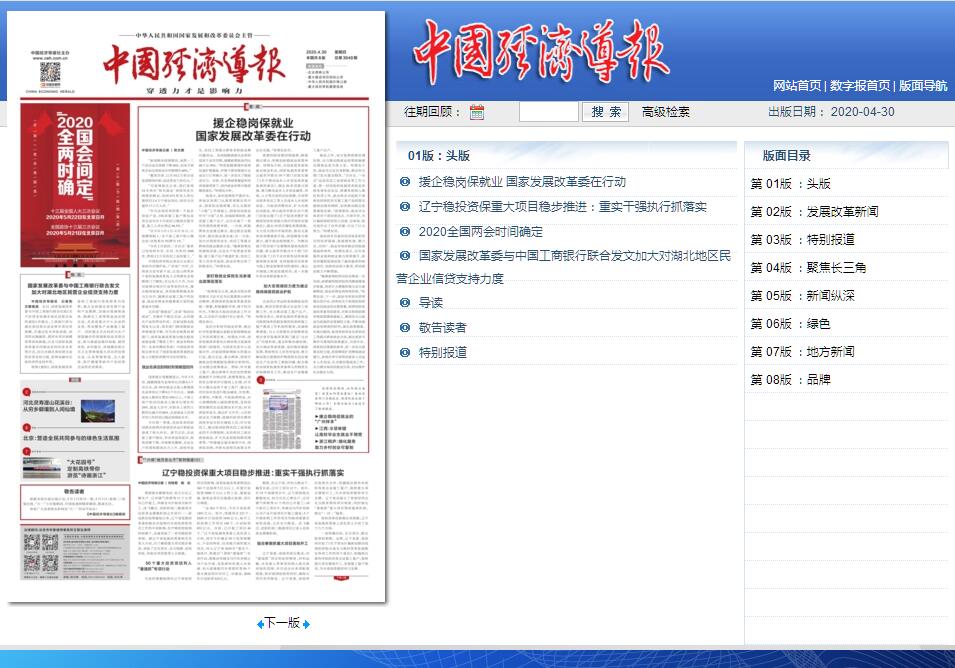
Task: Select 第06版：绿色 in the page list
Action: [x=790, y=324]
